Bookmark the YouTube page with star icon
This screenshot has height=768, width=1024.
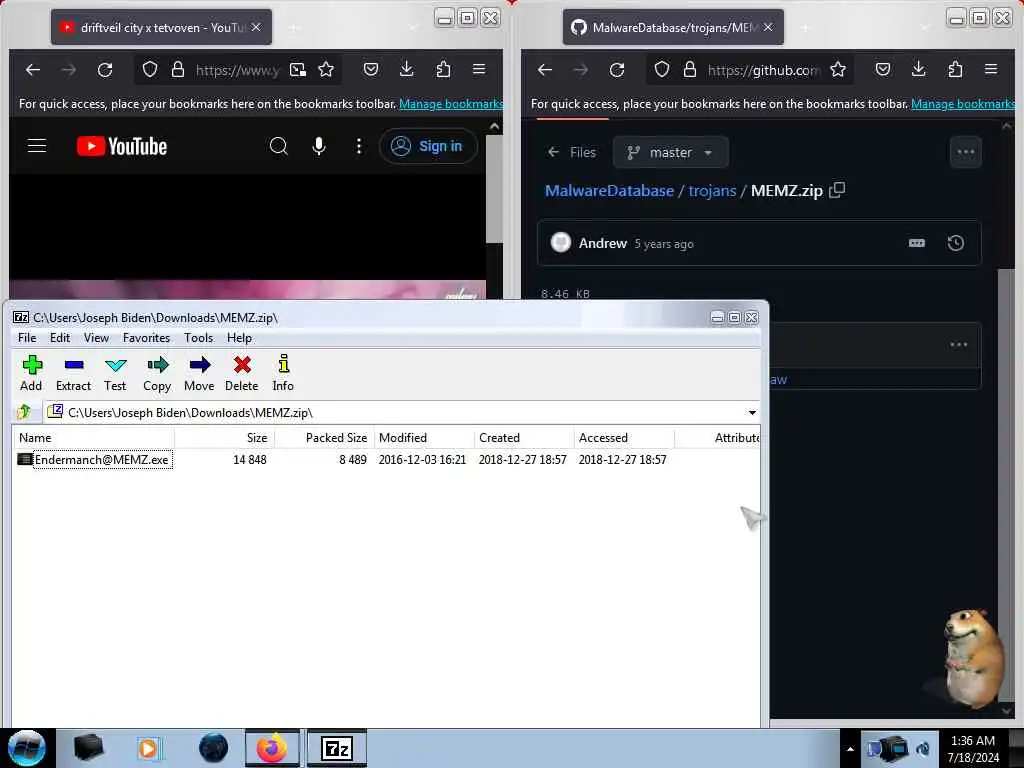[x=326, y=69]
